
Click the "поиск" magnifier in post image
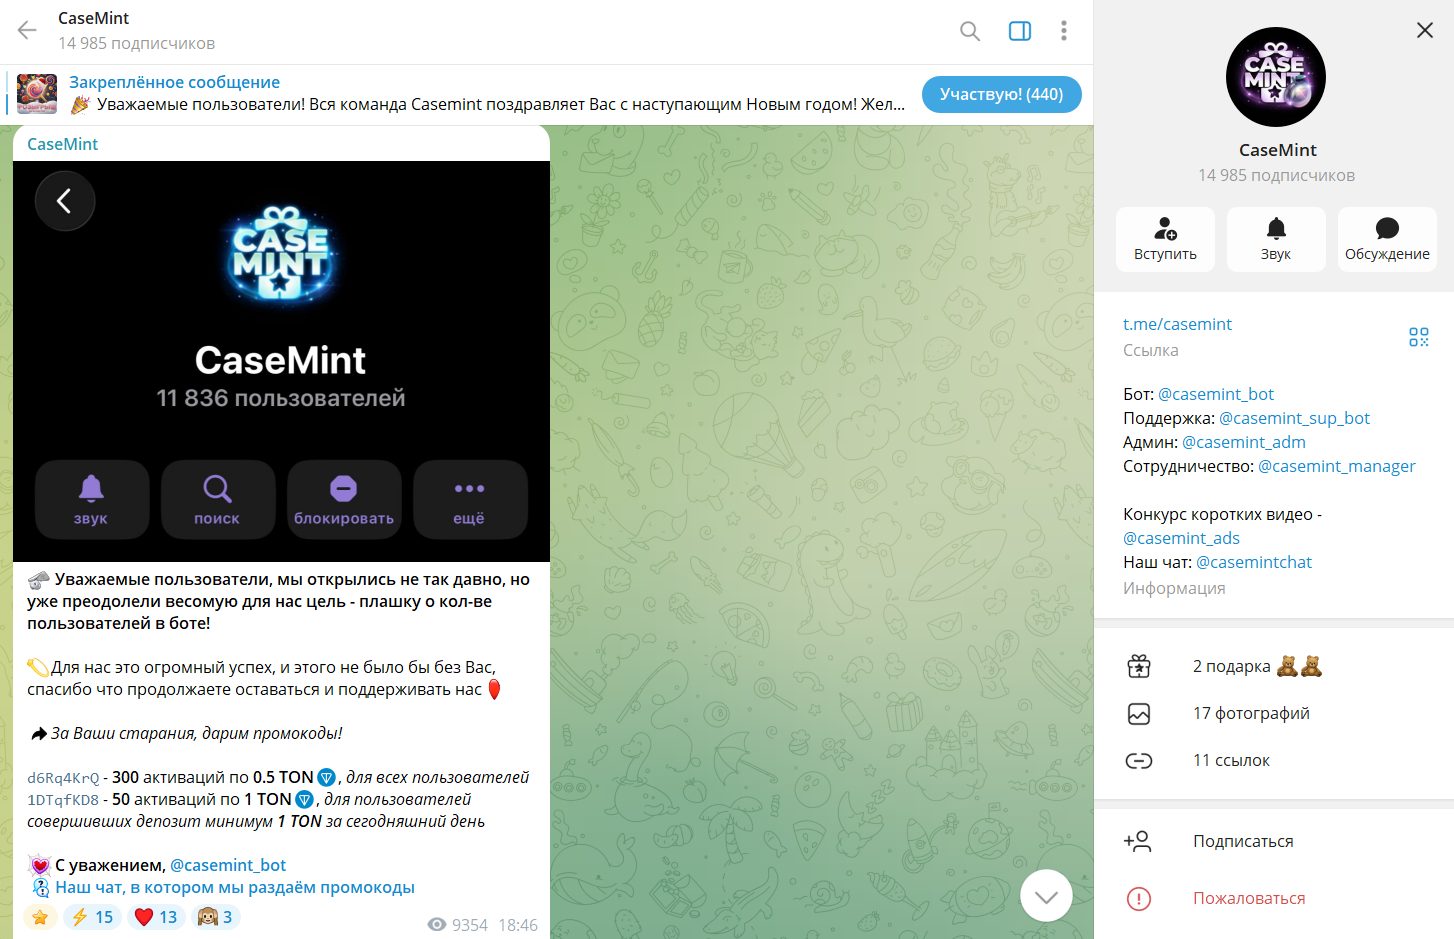[x=217, y=500]
